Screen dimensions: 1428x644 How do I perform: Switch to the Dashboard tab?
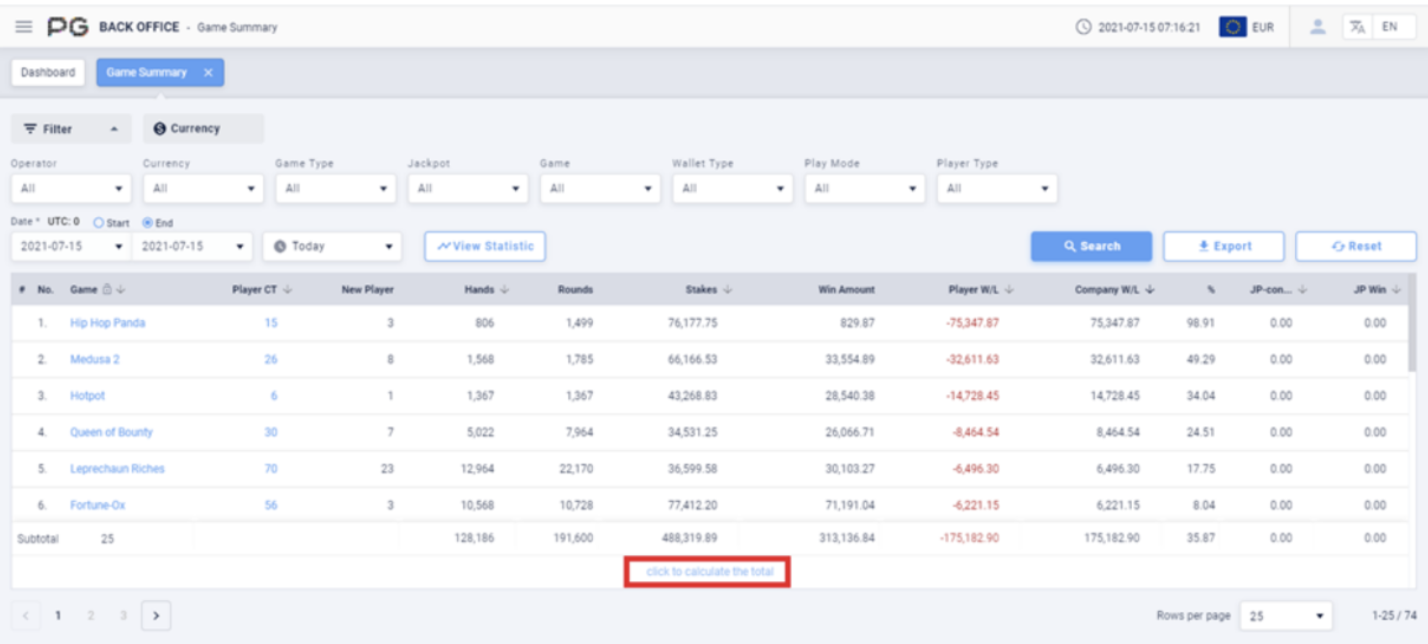pos(48,73)
